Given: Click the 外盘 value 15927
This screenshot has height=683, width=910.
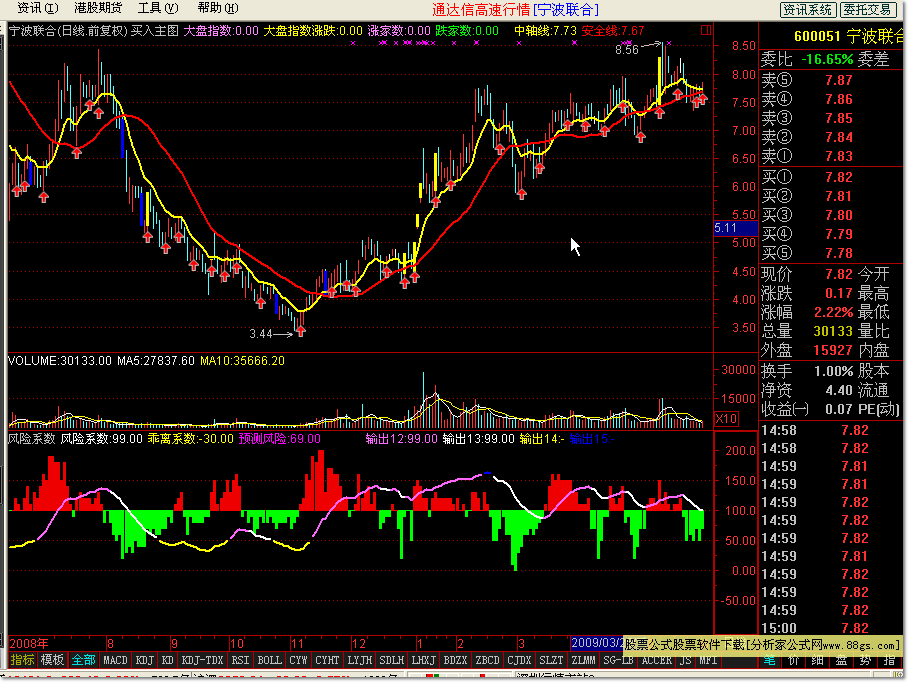Looking at the screenshot, I should 833,350.
